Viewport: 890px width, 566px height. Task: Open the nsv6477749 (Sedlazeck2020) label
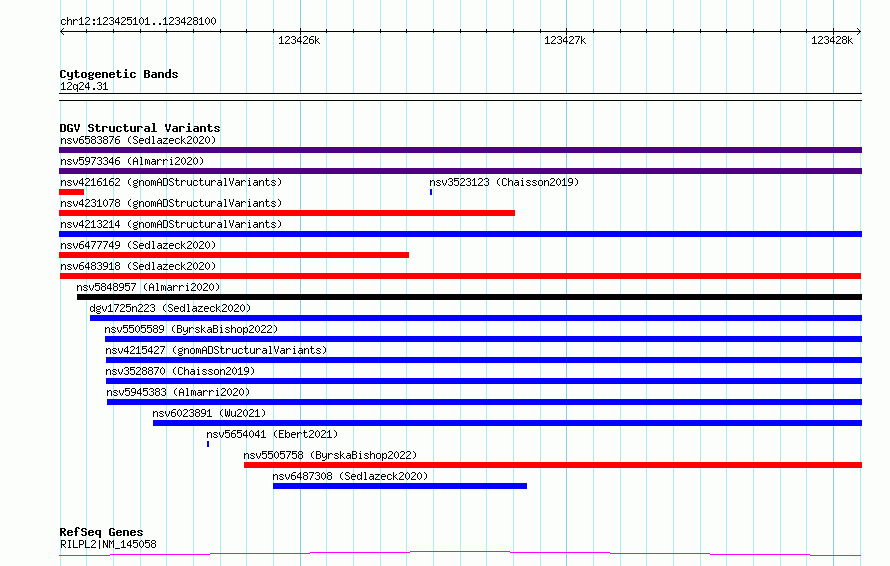click(x=138, y=245)
